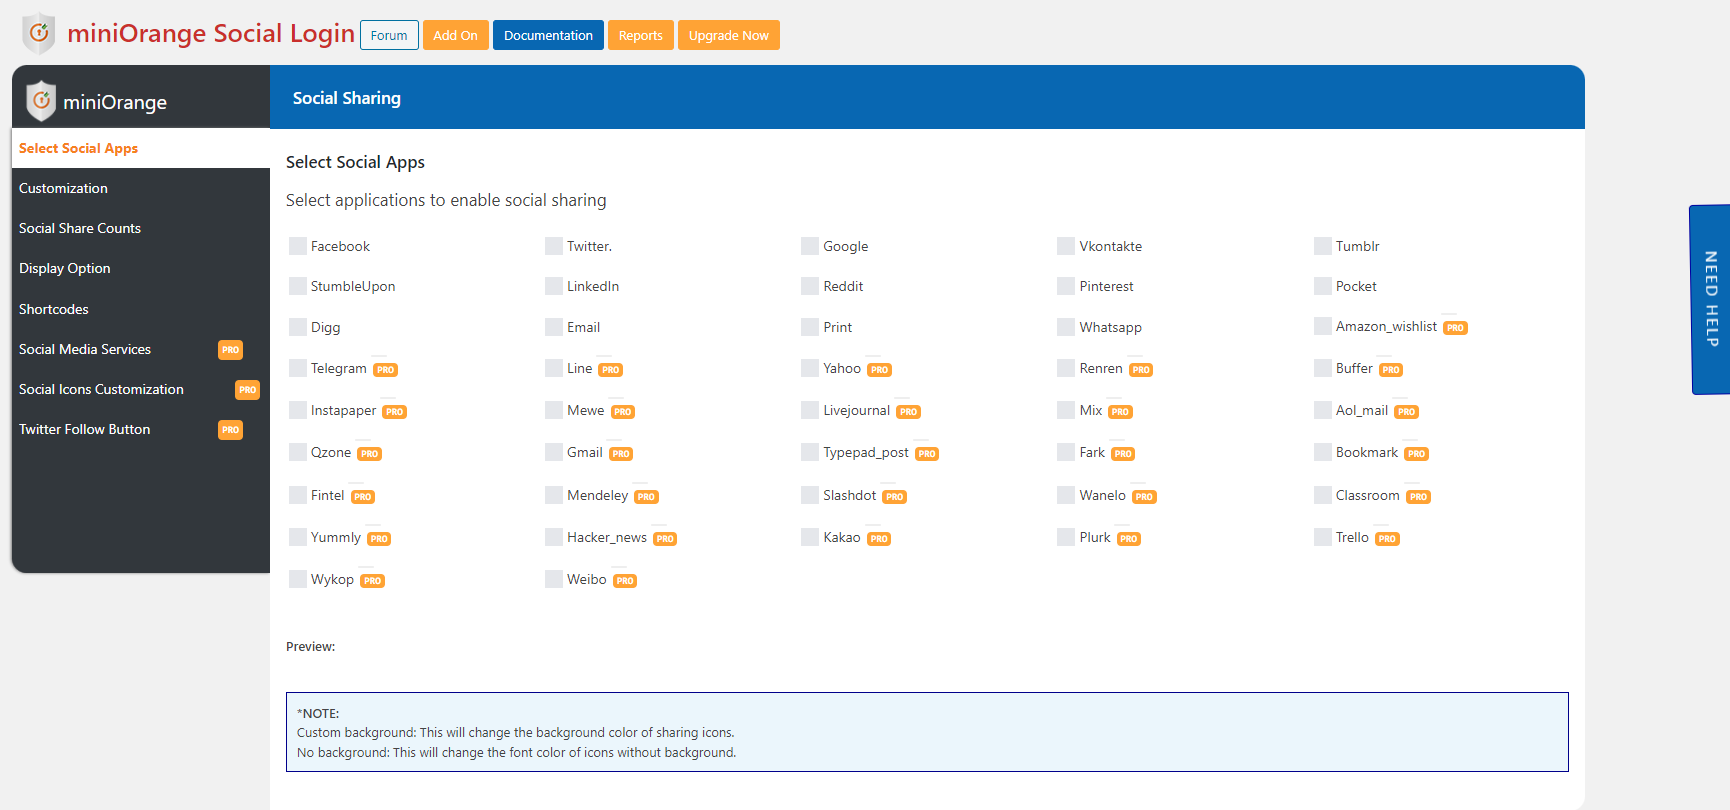This screenshot has height=810, width=1730.
Task: Check the Pinterest option
Action: pos(1066,286)
